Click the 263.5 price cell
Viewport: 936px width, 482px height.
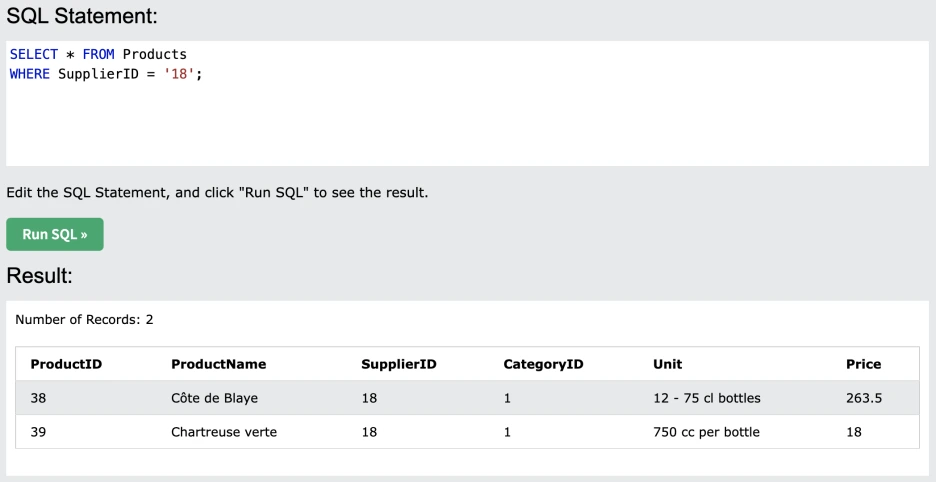[863, 398]
